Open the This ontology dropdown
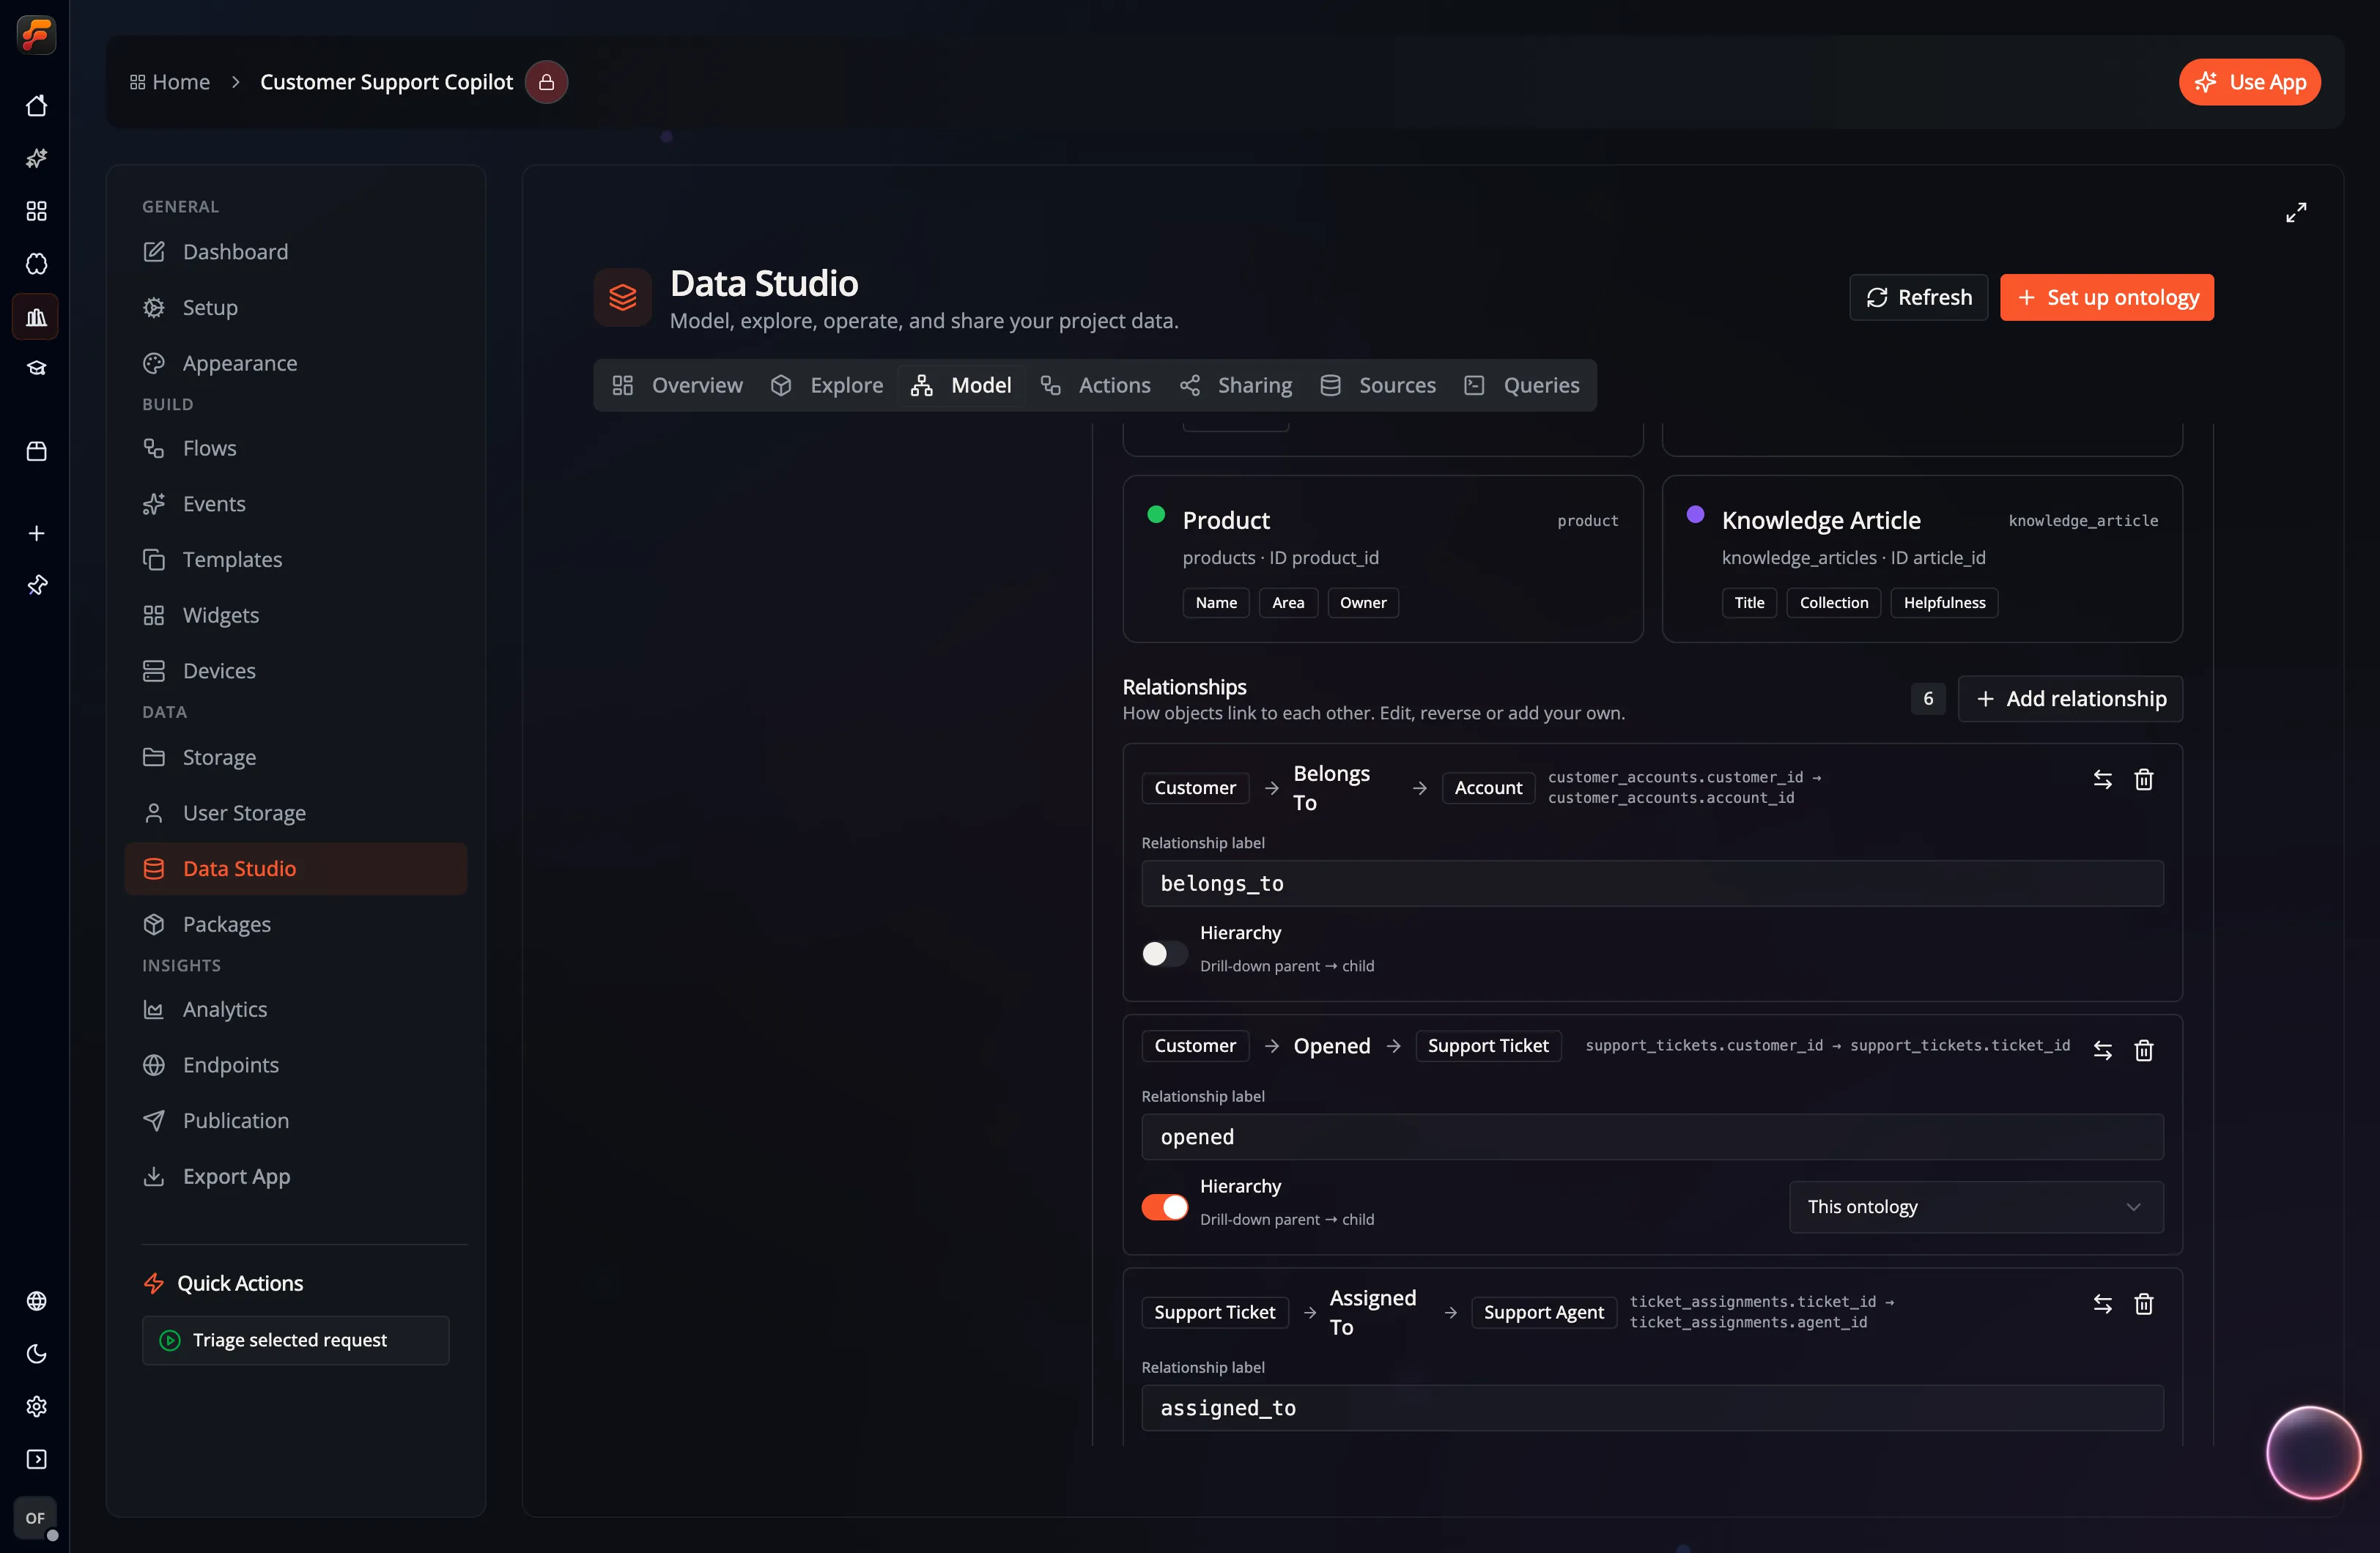Viewport: 2380px width, 1553px height. click(x=1975, y=1207)
